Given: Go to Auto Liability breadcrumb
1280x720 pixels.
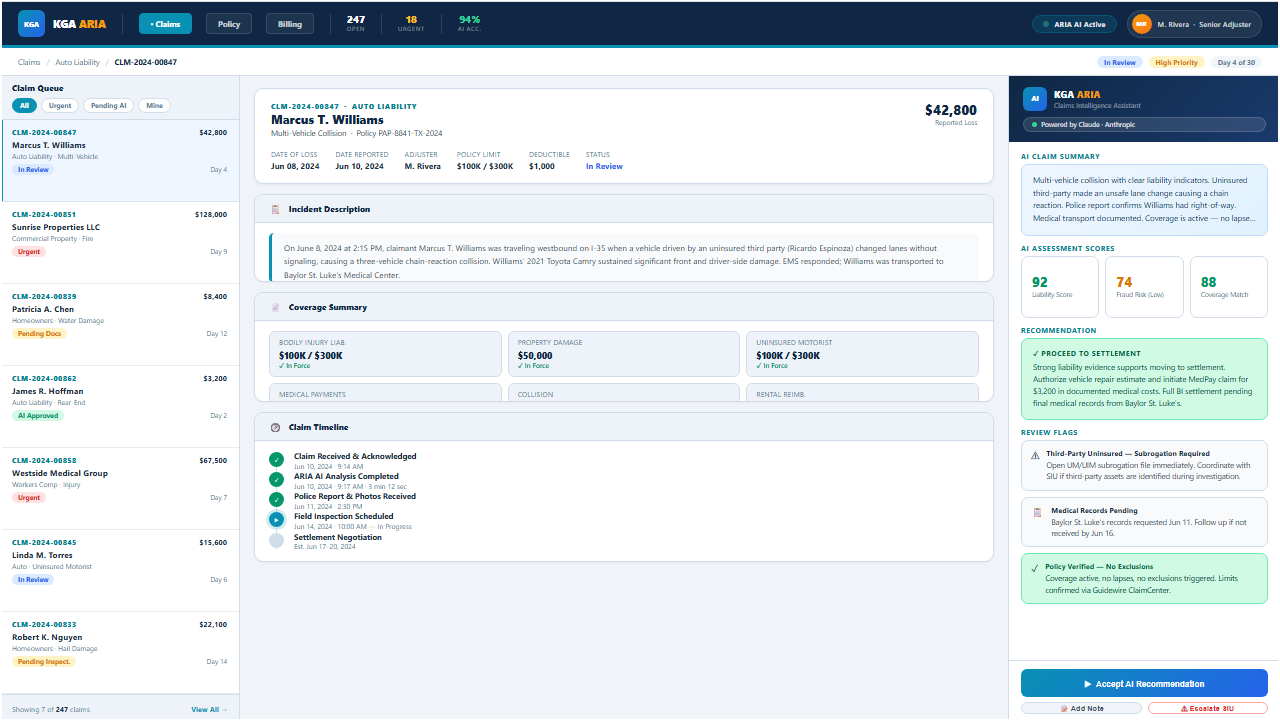Looking at the screenshot, I should coord(78,62).
